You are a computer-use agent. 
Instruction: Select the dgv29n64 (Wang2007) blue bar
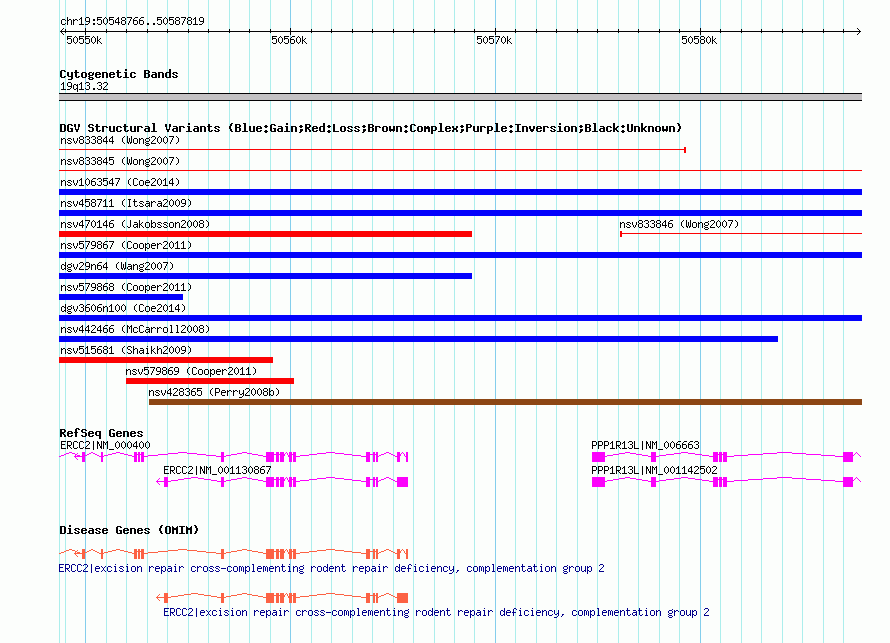(x=265, y=276)
